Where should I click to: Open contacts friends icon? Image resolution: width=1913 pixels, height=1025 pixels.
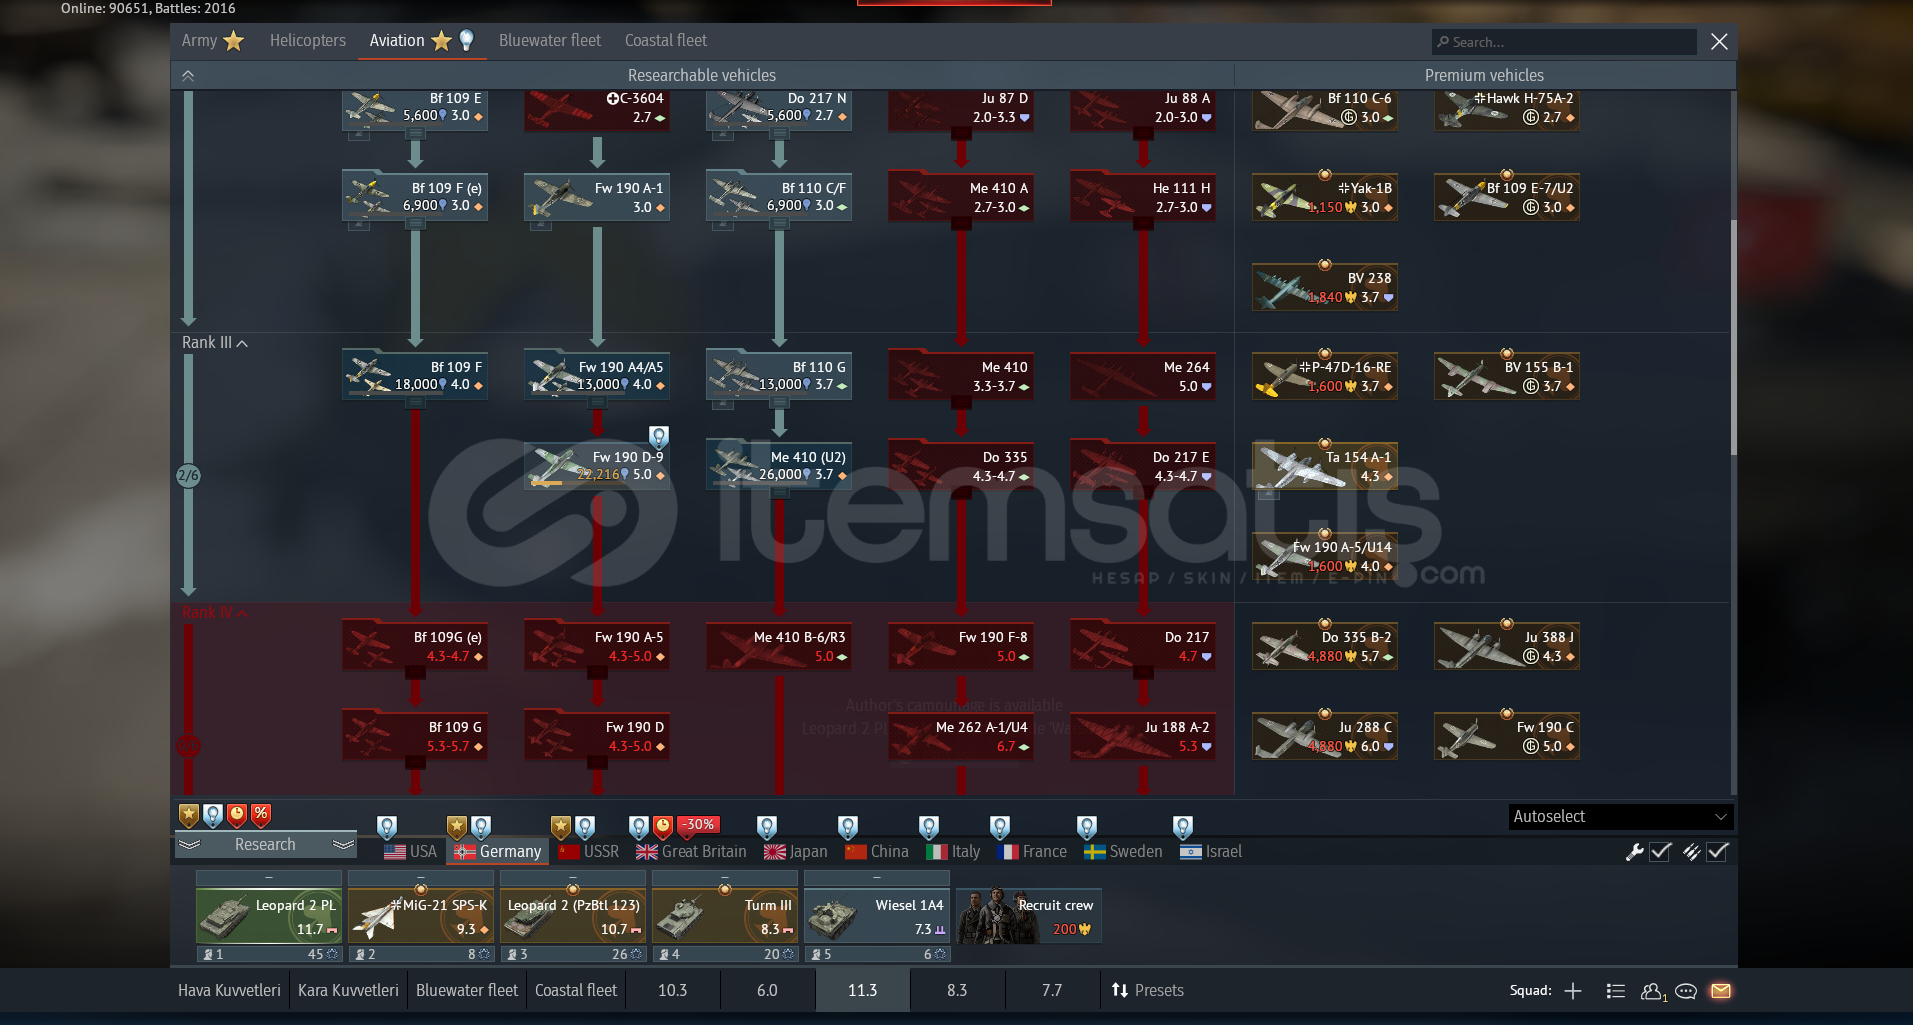point(1653,991)
